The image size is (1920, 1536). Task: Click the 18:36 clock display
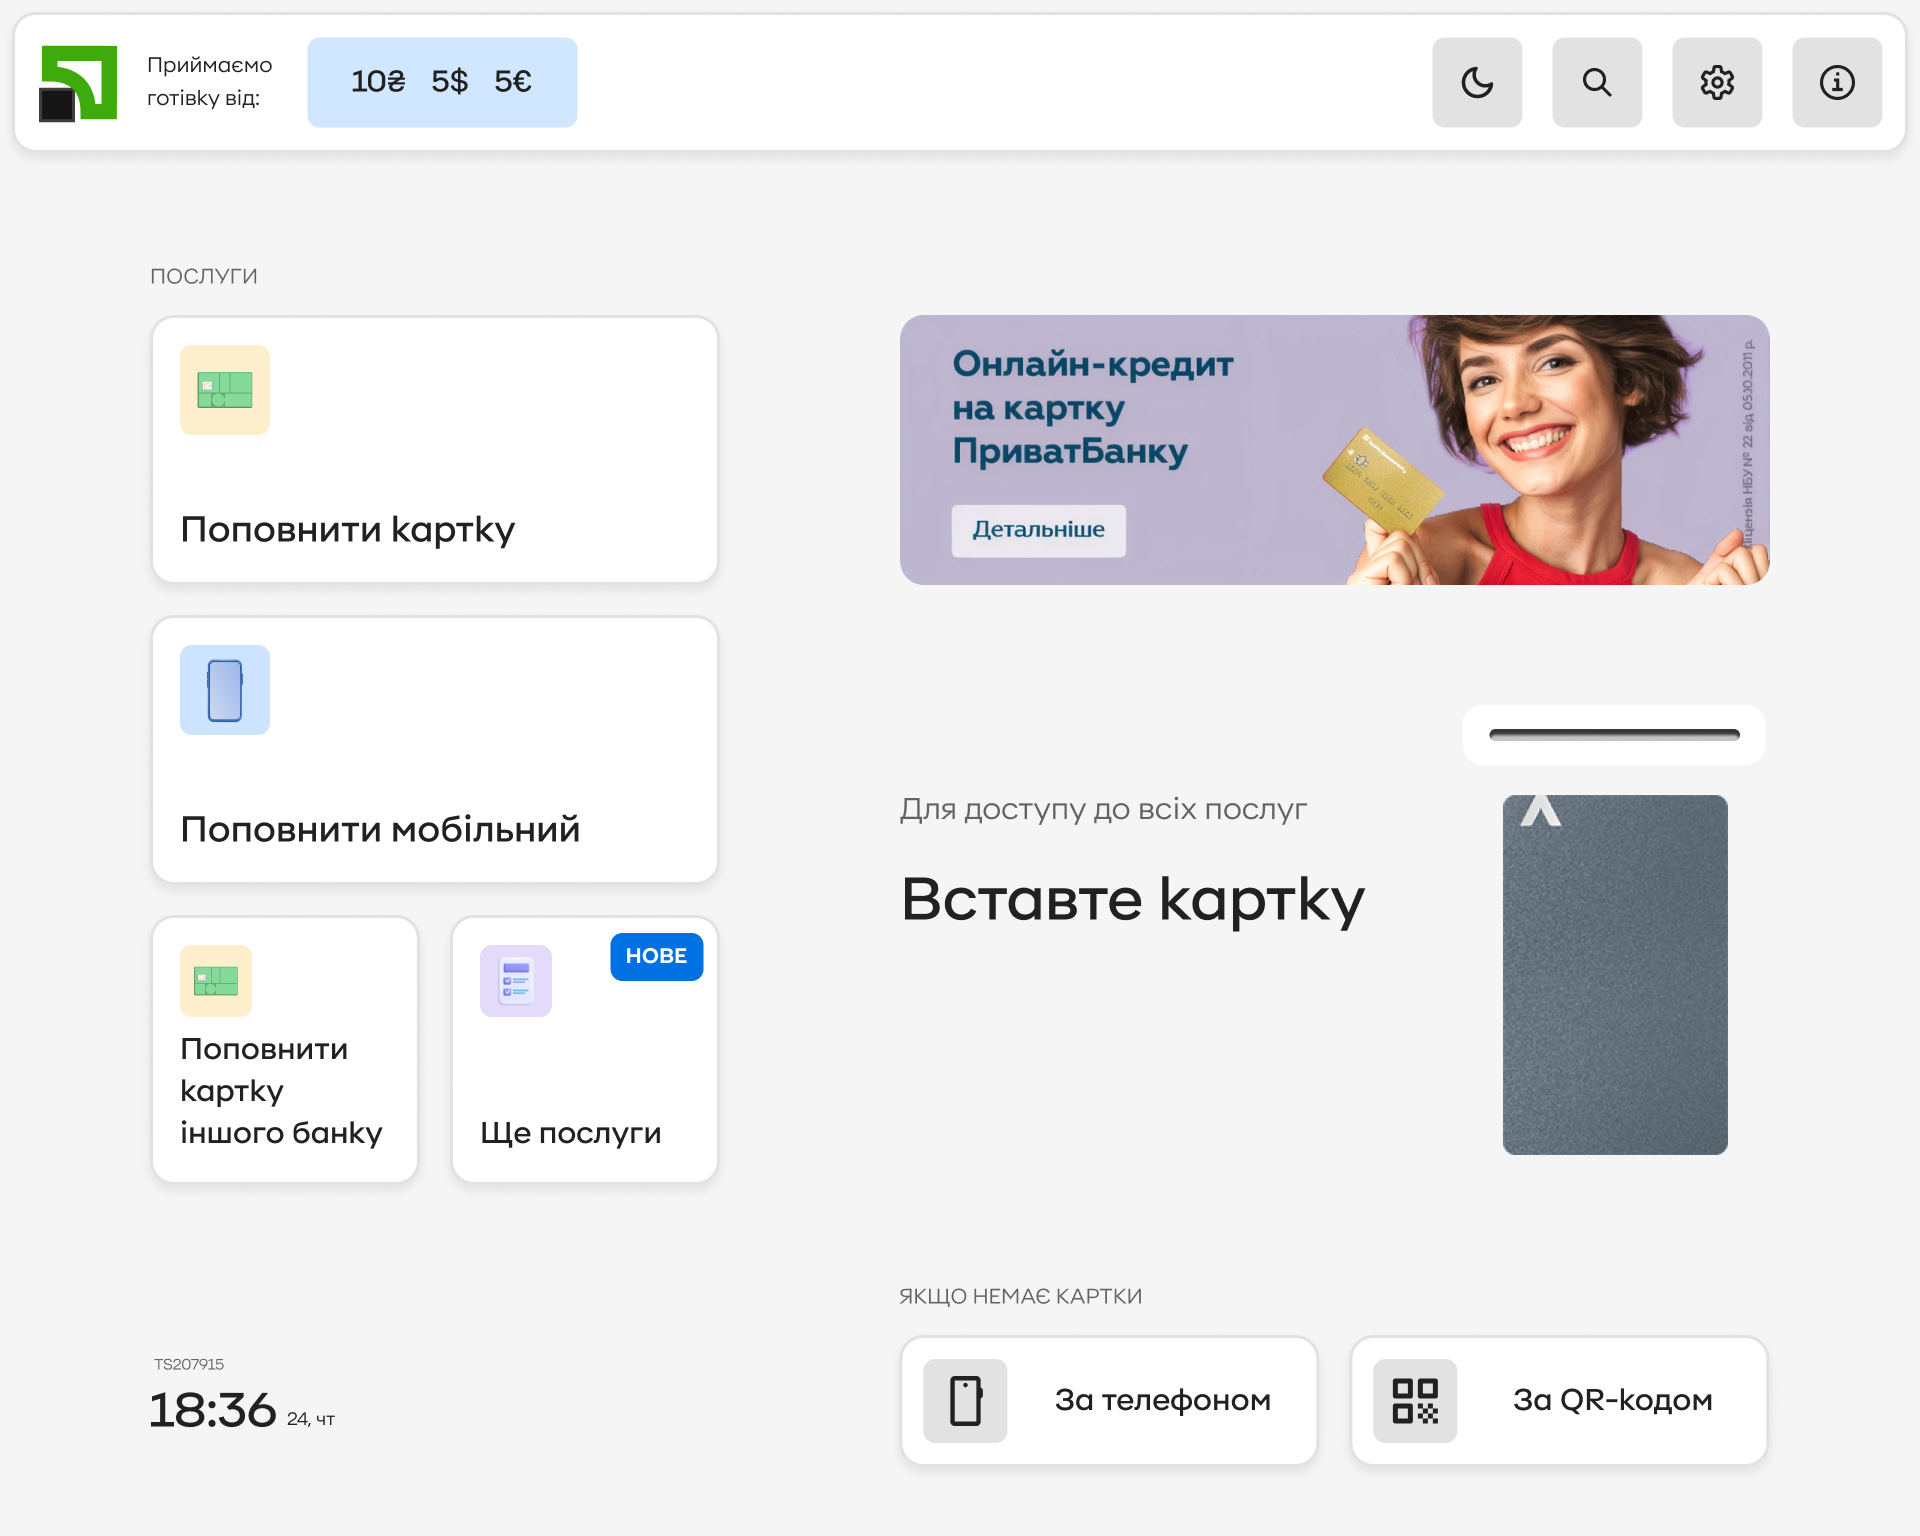coord(212,1410)
